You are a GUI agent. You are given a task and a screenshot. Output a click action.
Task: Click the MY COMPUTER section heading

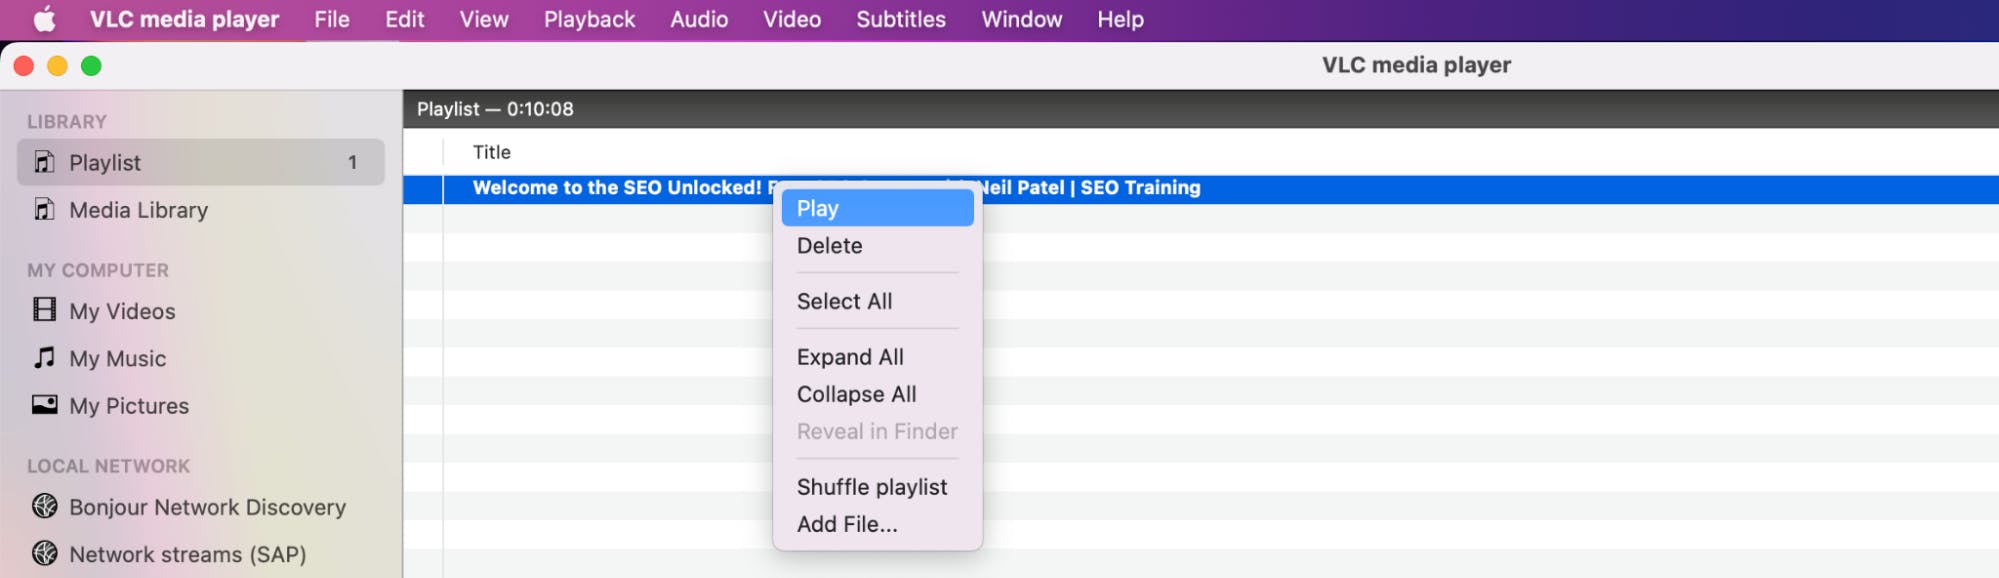[x=98, y=270]
